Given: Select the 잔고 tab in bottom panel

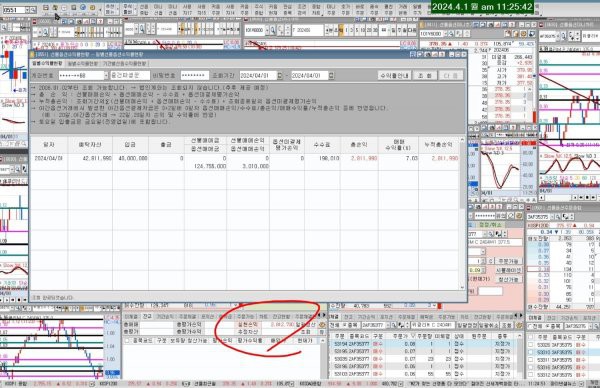Looking at the screenshot, I should [147, 317].
